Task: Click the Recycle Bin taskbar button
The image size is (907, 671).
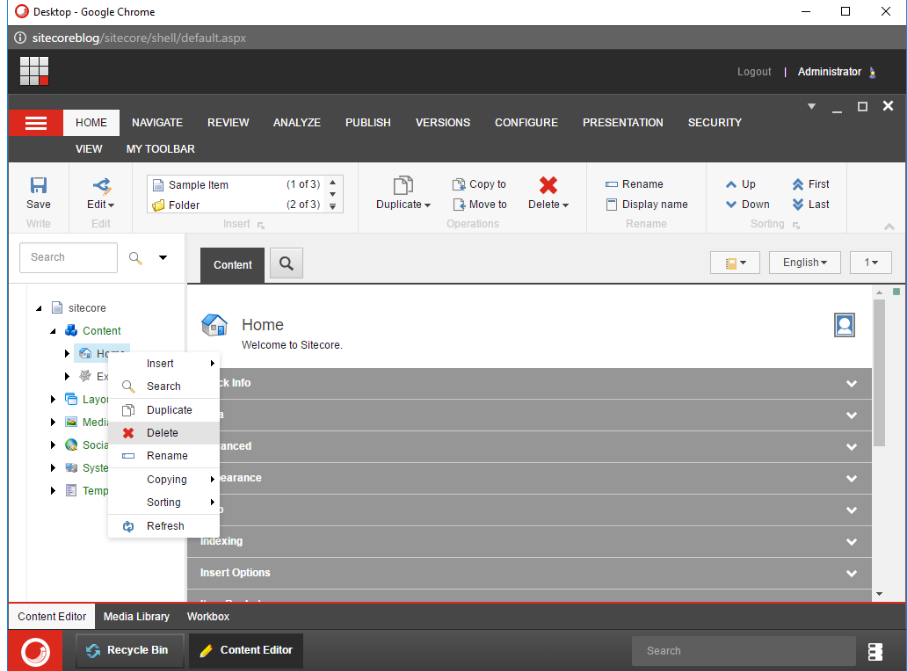Action: coord(130,650)
